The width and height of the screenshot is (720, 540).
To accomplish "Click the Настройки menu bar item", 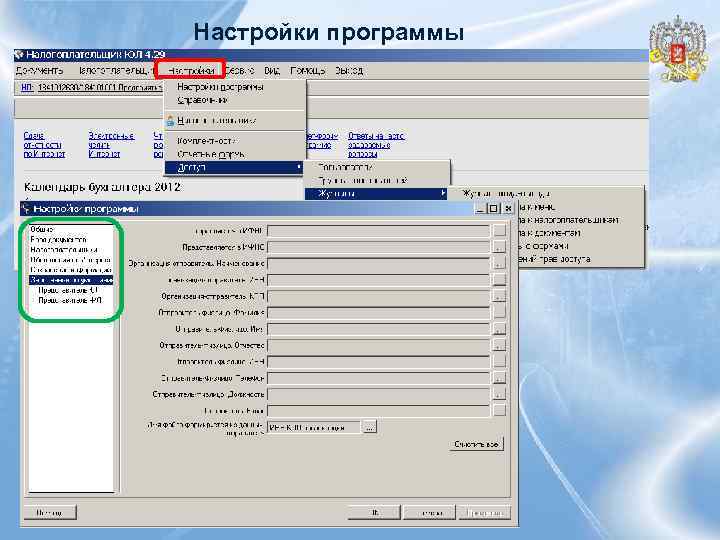I will click(191, 71).
